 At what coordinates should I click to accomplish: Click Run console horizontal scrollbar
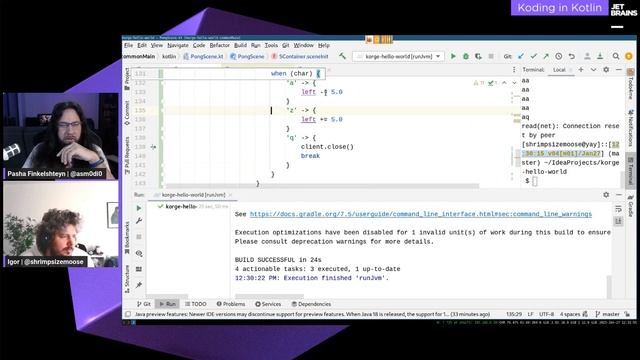tap(269, 296)
